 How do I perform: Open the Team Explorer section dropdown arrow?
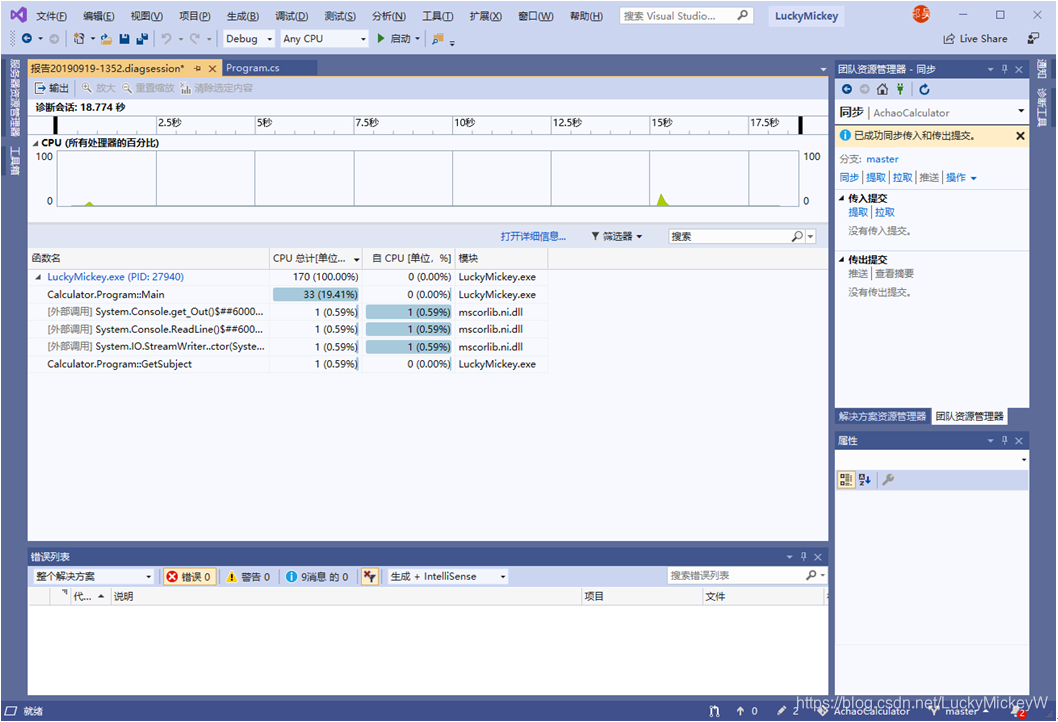coord(1021,112)
